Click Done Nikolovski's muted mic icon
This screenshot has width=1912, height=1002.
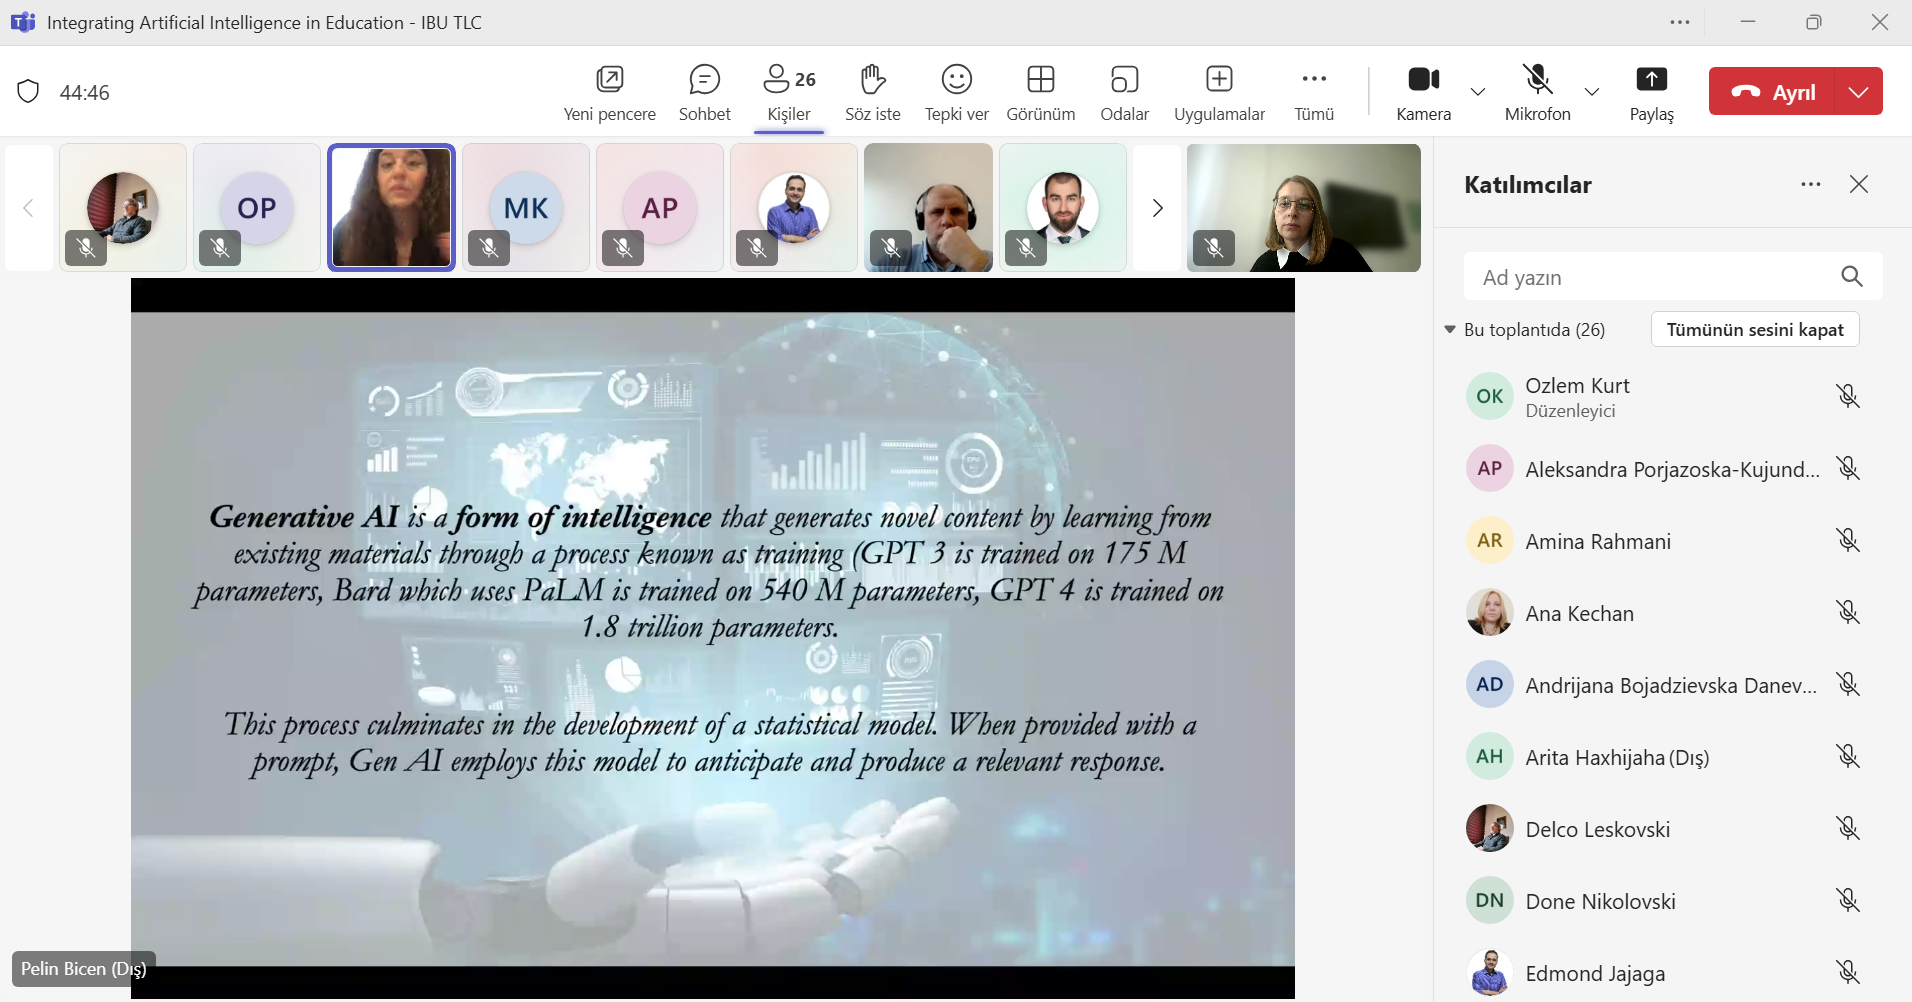(x=1847, y=901)
